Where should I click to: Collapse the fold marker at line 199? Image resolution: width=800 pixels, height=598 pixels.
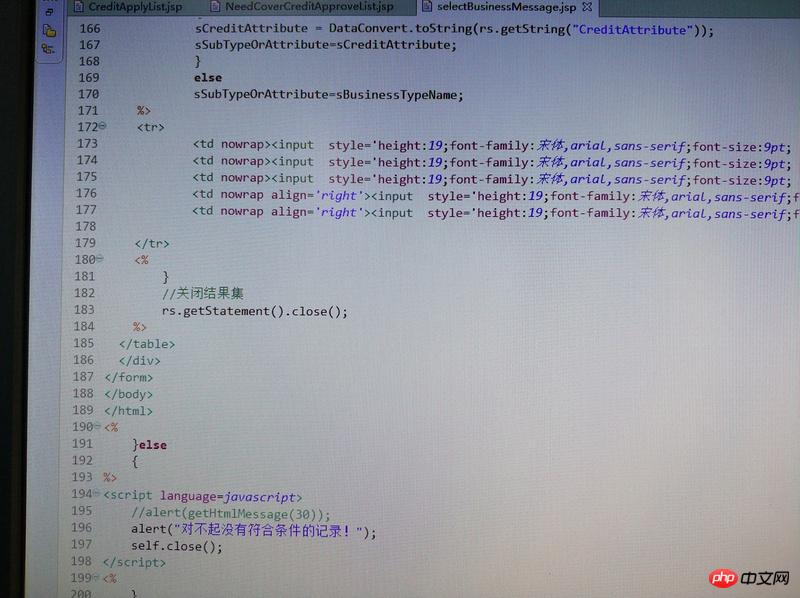[x=95, y=577]
